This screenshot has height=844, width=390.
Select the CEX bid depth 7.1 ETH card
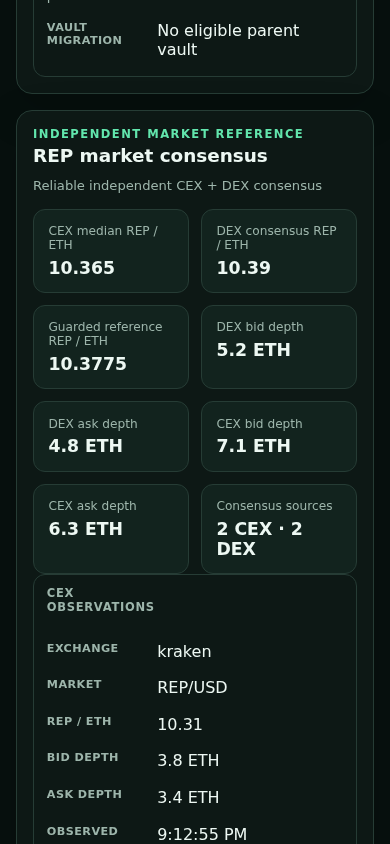[279, 437]
